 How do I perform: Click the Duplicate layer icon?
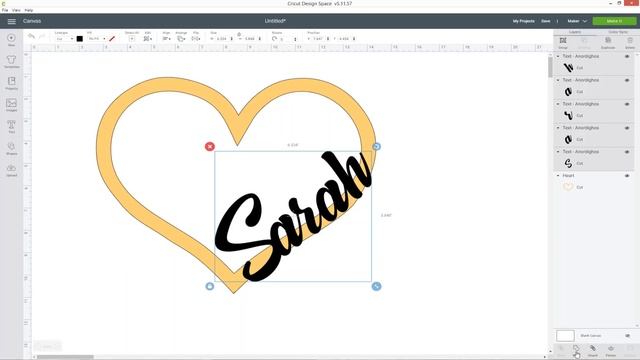(x=608, y=42)
